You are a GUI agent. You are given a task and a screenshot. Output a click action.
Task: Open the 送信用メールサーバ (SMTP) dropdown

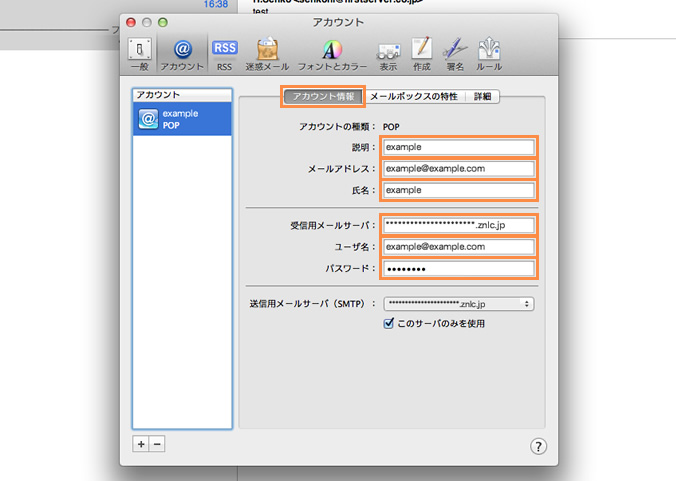point(459,304)
